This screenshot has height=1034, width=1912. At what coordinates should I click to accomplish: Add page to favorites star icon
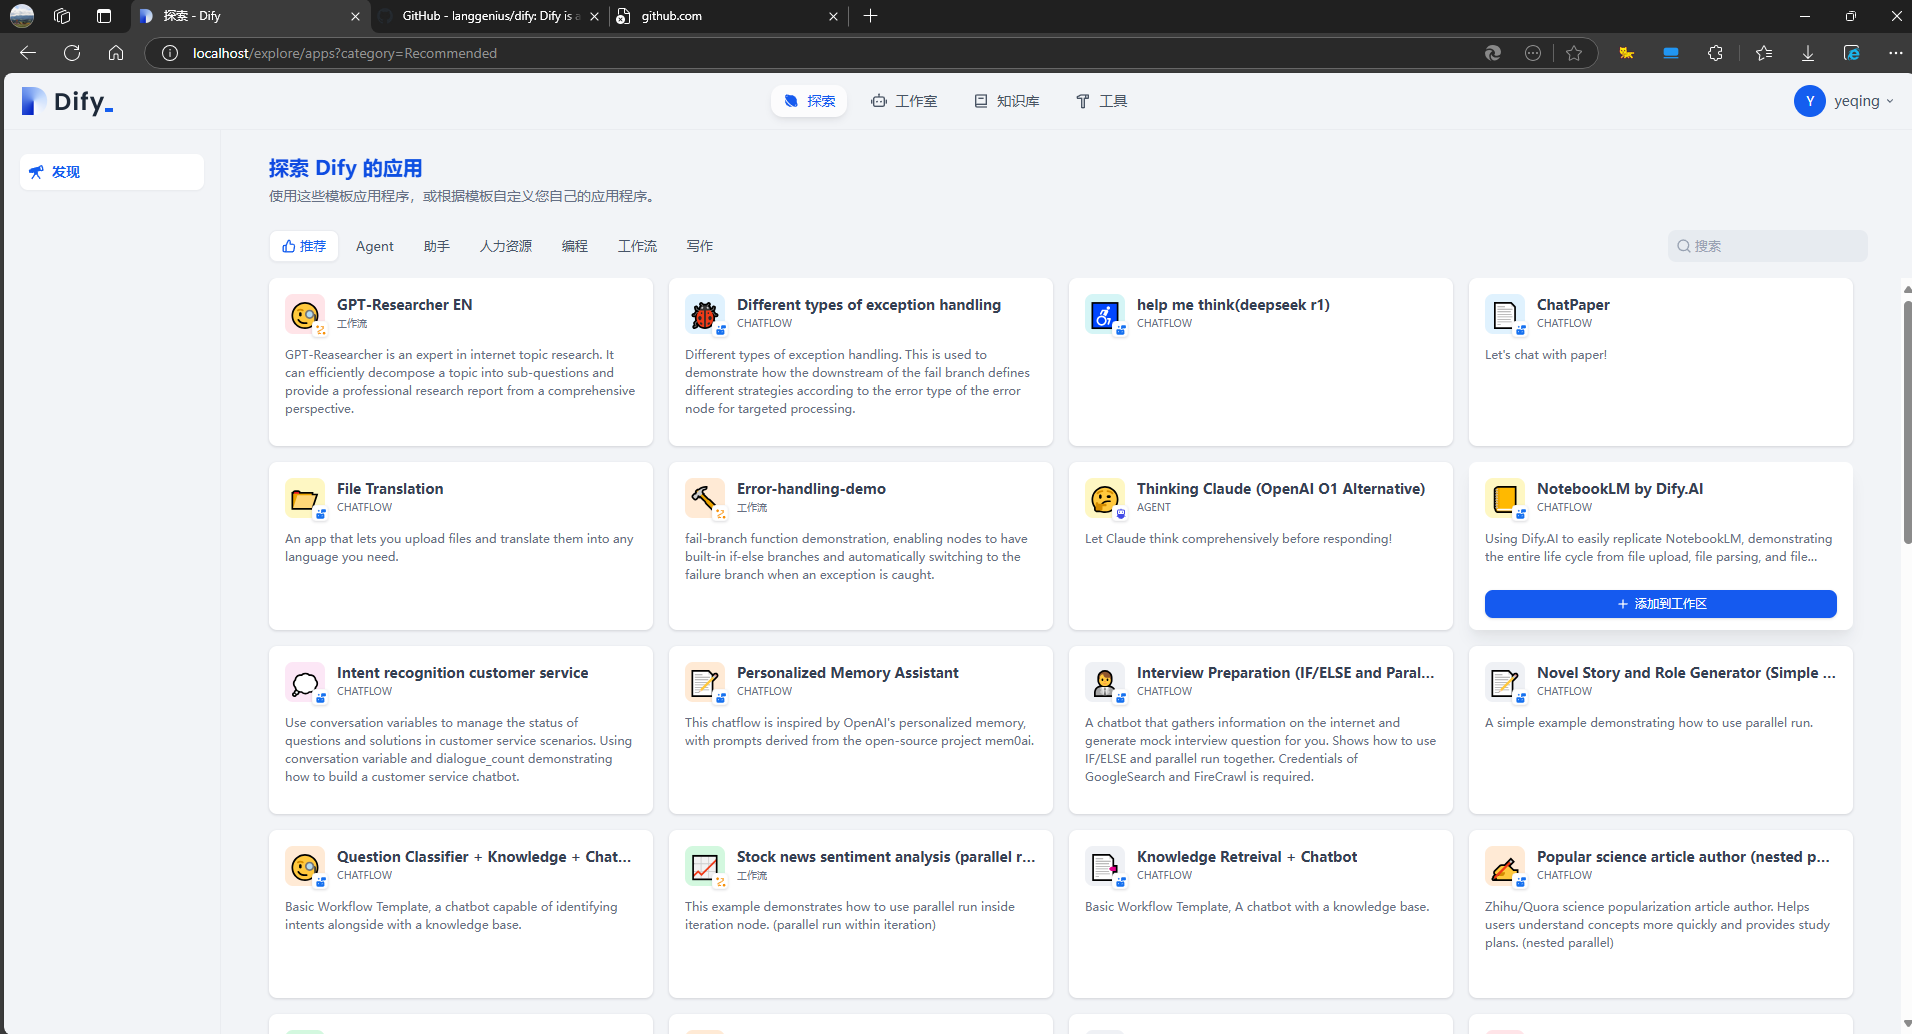point(1574,53)
